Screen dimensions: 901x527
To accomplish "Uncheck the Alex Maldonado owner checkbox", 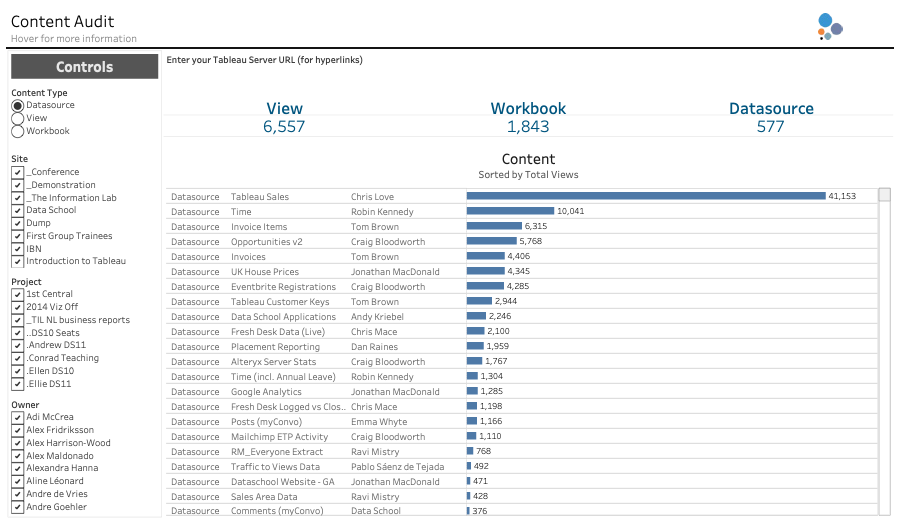I will click(17, 456).
